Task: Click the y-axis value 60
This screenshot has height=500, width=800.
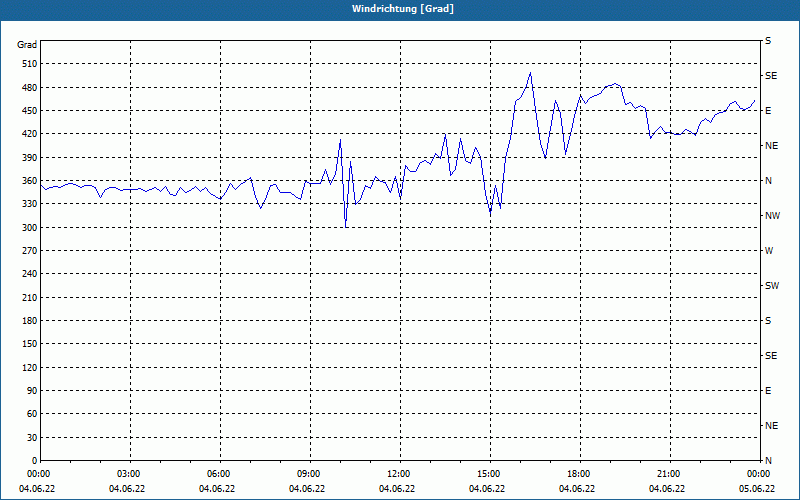Action: point(32,414)
